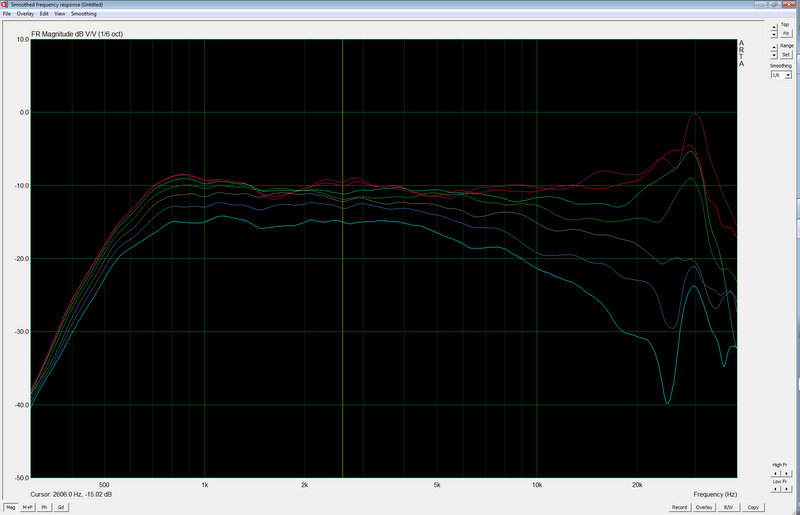Image resolution: width=800 pixels, height=515 pixels.
Task: Click the Overlay button at bottom
Action: 704,507
